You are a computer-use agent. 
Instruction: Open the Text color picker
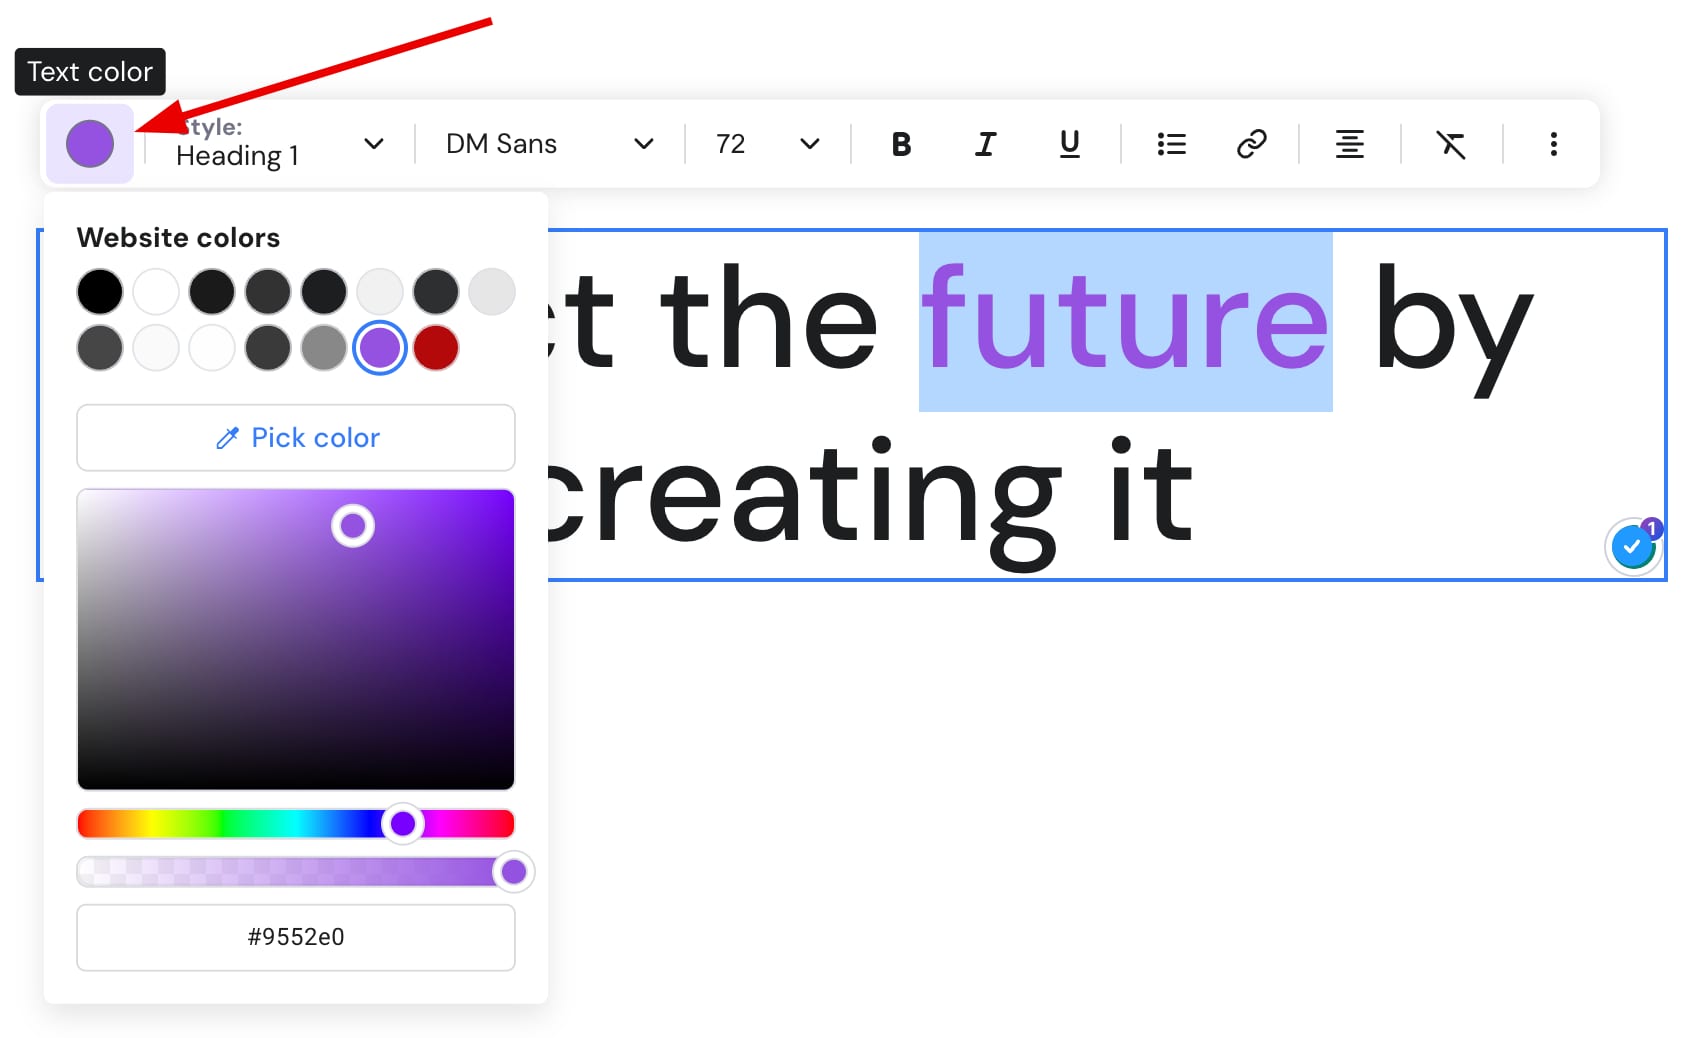point(89,143)
